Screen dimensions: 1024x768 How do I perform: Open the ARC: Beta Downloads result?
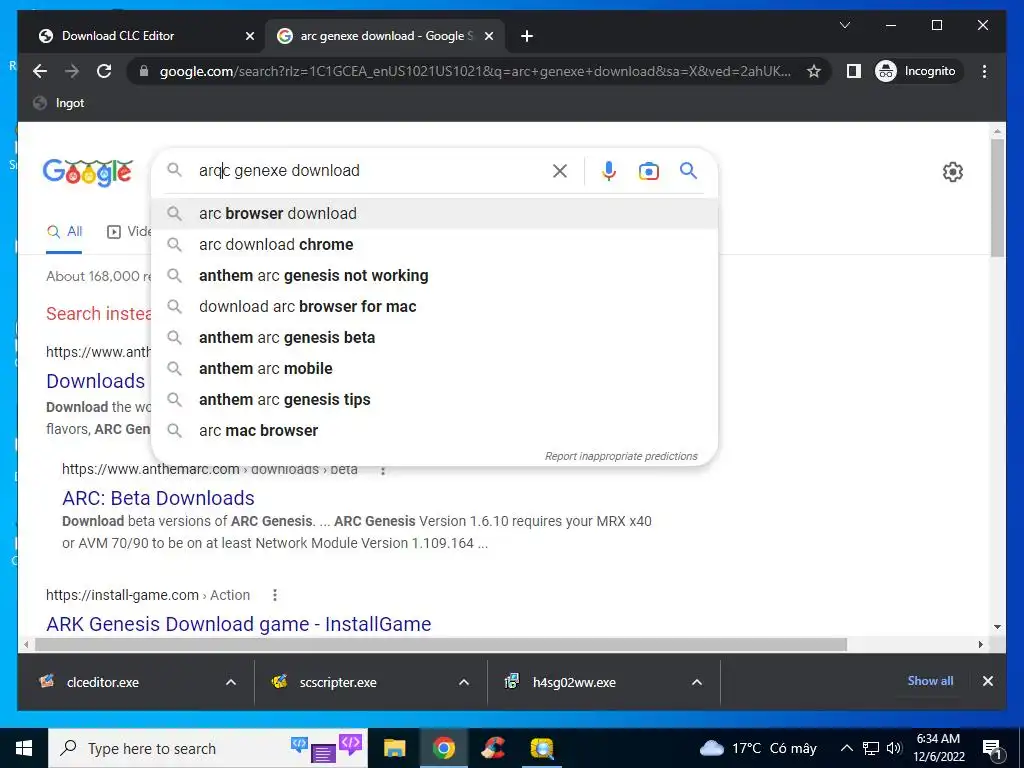point(158,498)
